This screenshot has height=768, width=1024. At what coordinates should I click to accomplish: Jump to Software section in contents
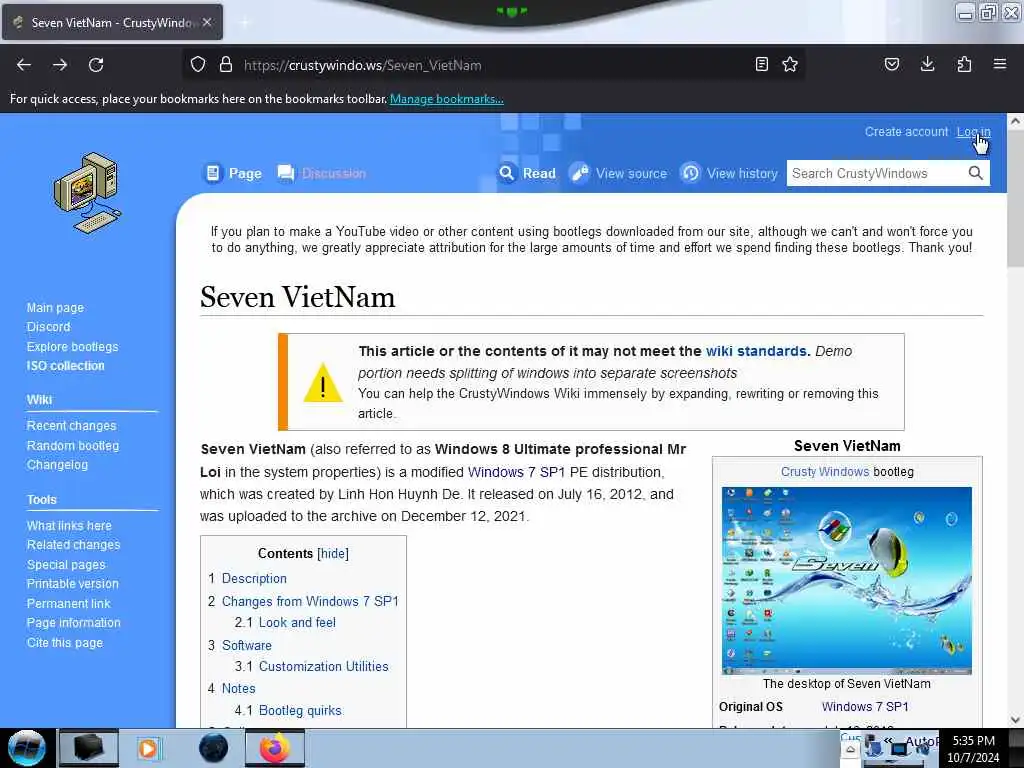247,645
